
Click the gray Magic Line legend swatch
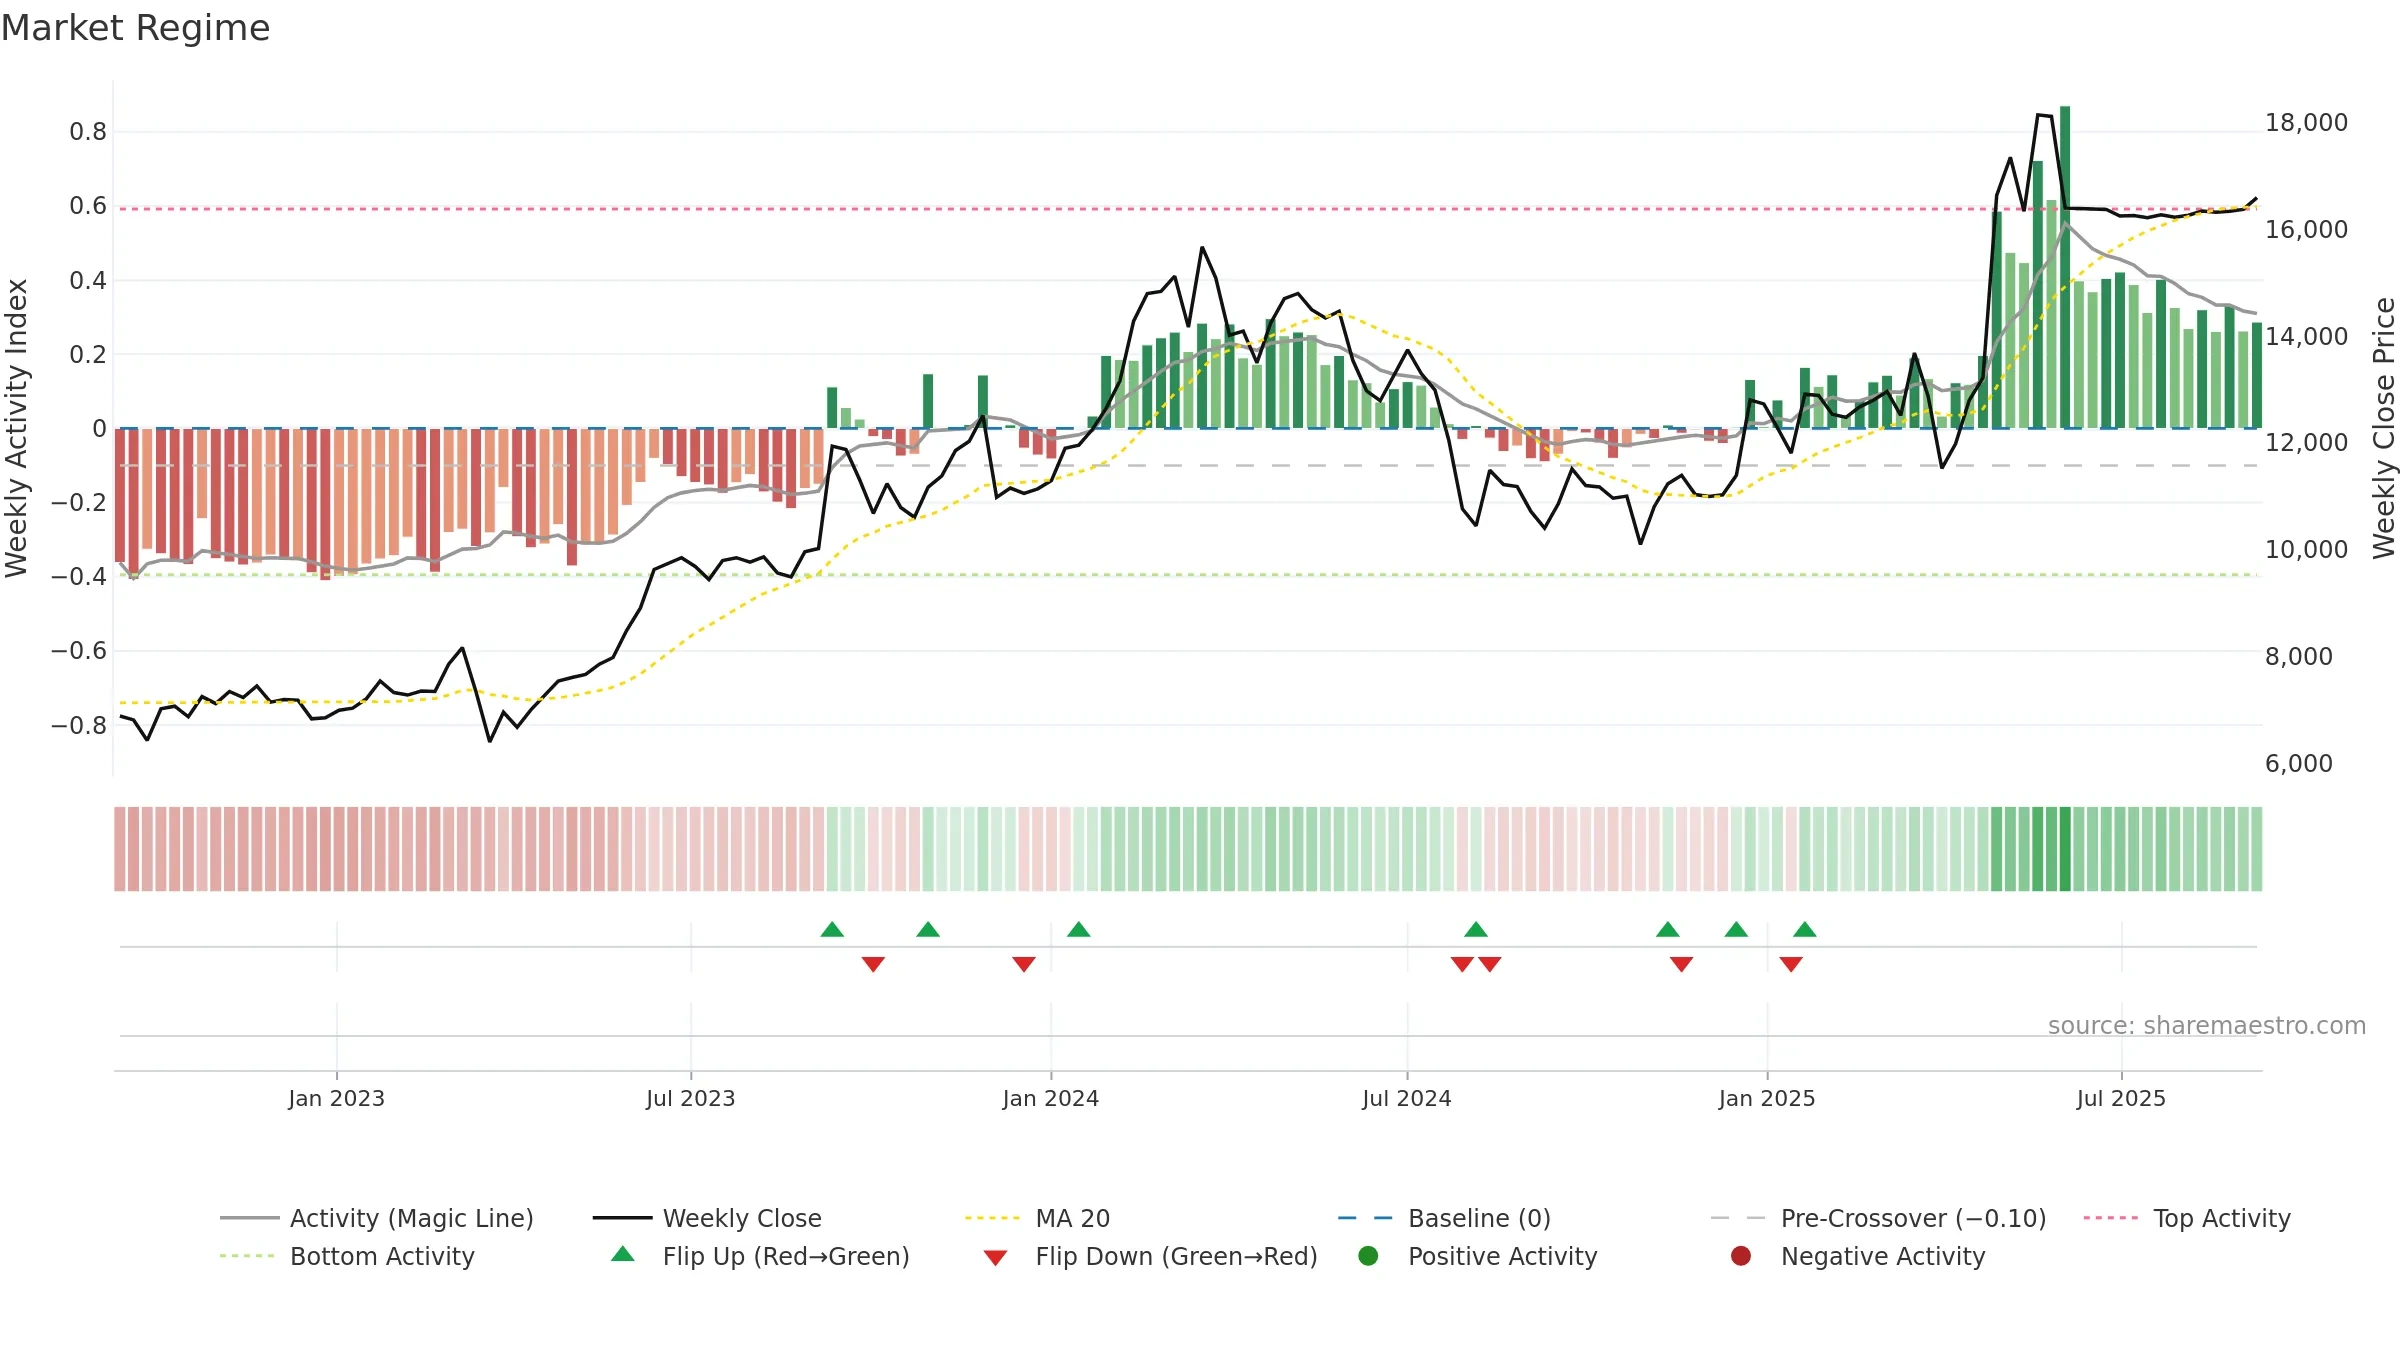pyautogui.click(x=249, y=1218)
